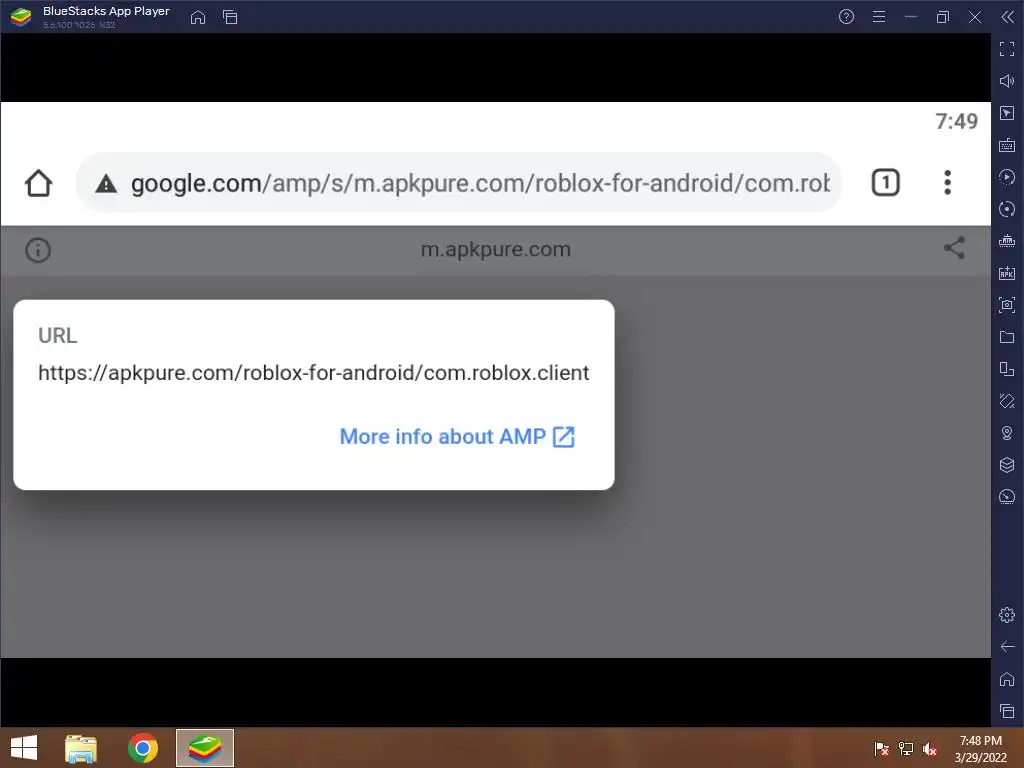This screenshot has width=1024, height=768.
Task: Set location with sidebar pin icon
Action: (1007, 433)
